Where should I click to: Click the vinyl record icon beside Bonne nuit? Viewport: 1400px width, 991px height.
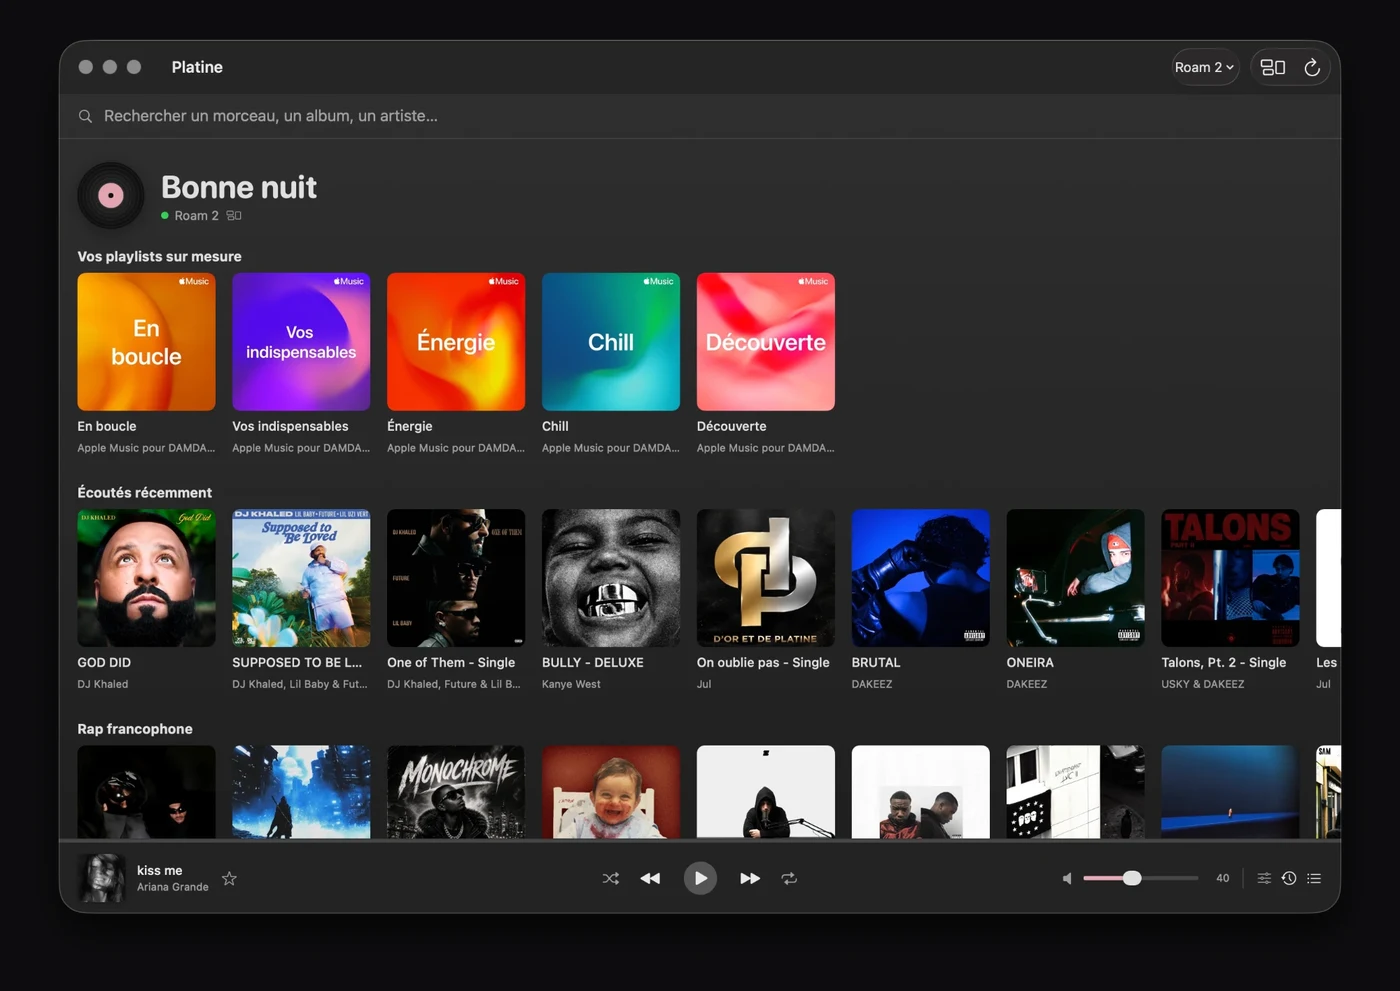pyautogui.click(x=111, y=195)
